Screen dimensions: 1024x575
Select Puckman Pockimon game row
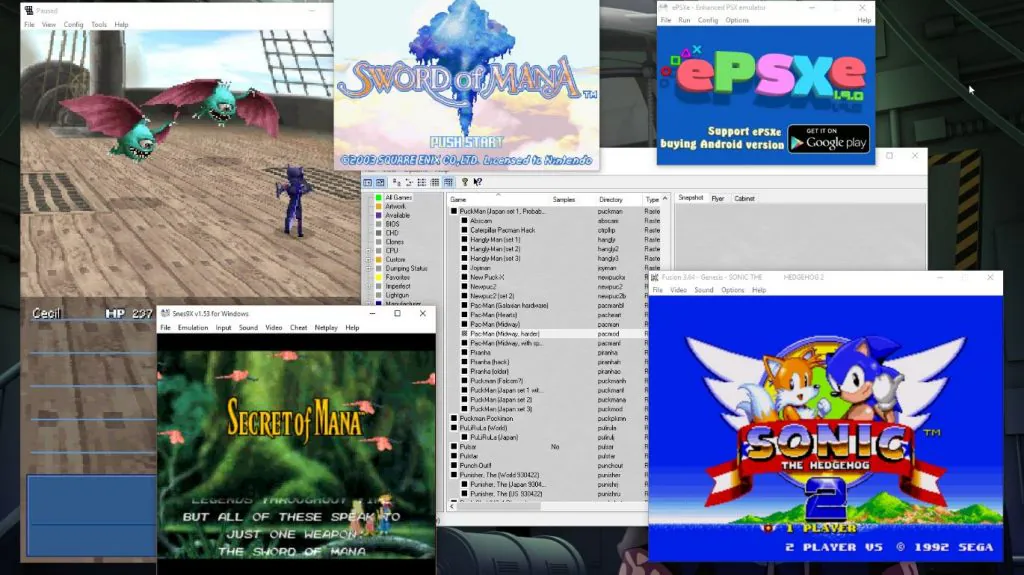486,419
